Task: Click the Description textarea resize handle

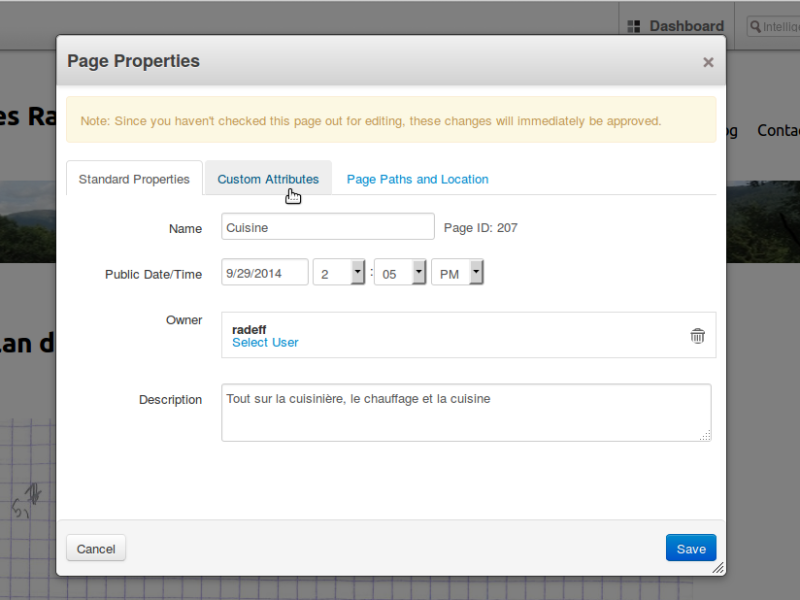Action: (705, 435)
